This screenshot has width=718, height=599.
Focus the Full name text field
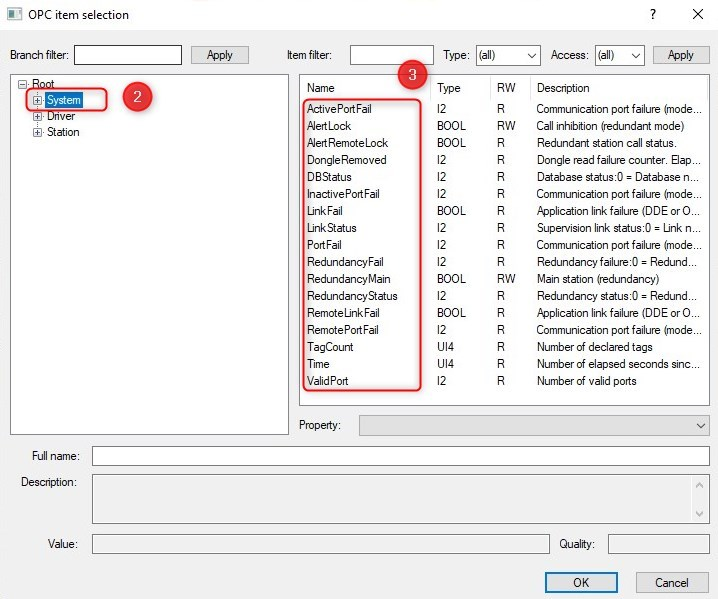point(400,456)
